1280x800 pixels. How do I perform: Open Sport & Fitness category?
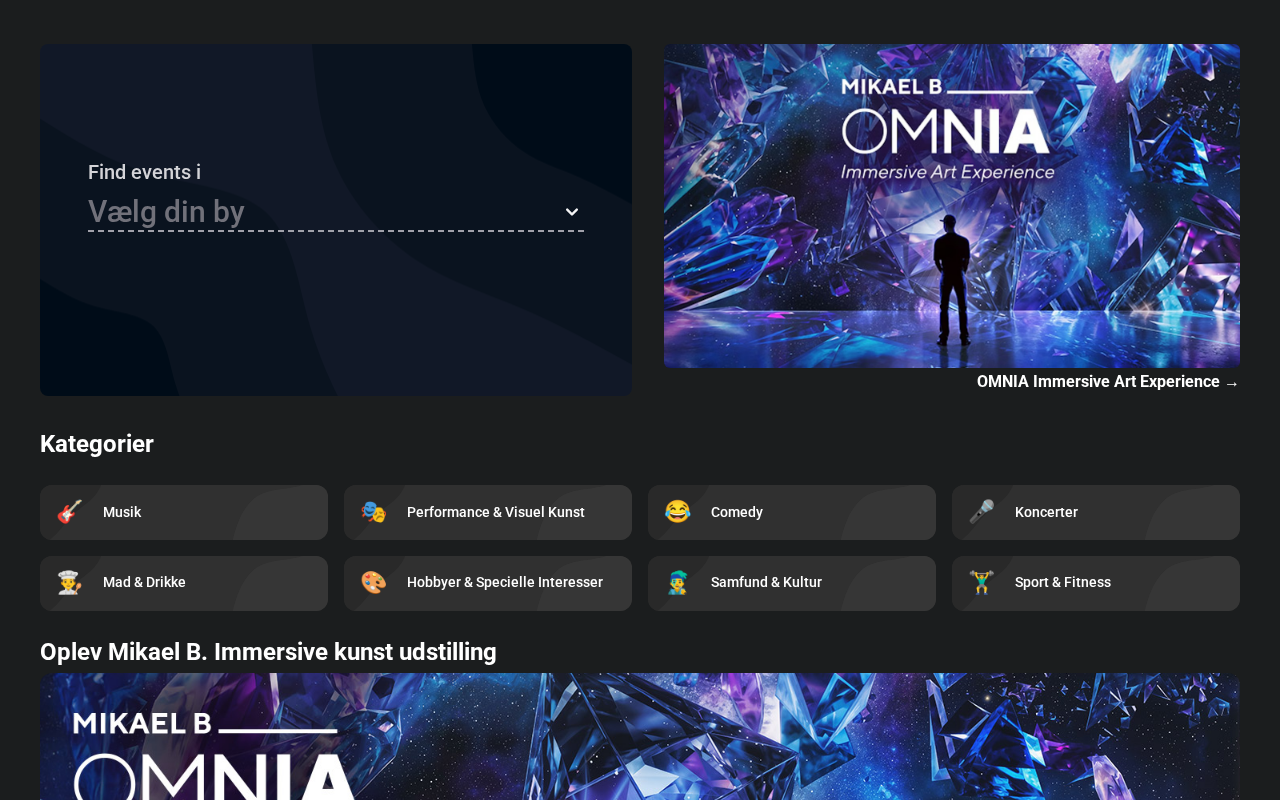[1096, 583]
